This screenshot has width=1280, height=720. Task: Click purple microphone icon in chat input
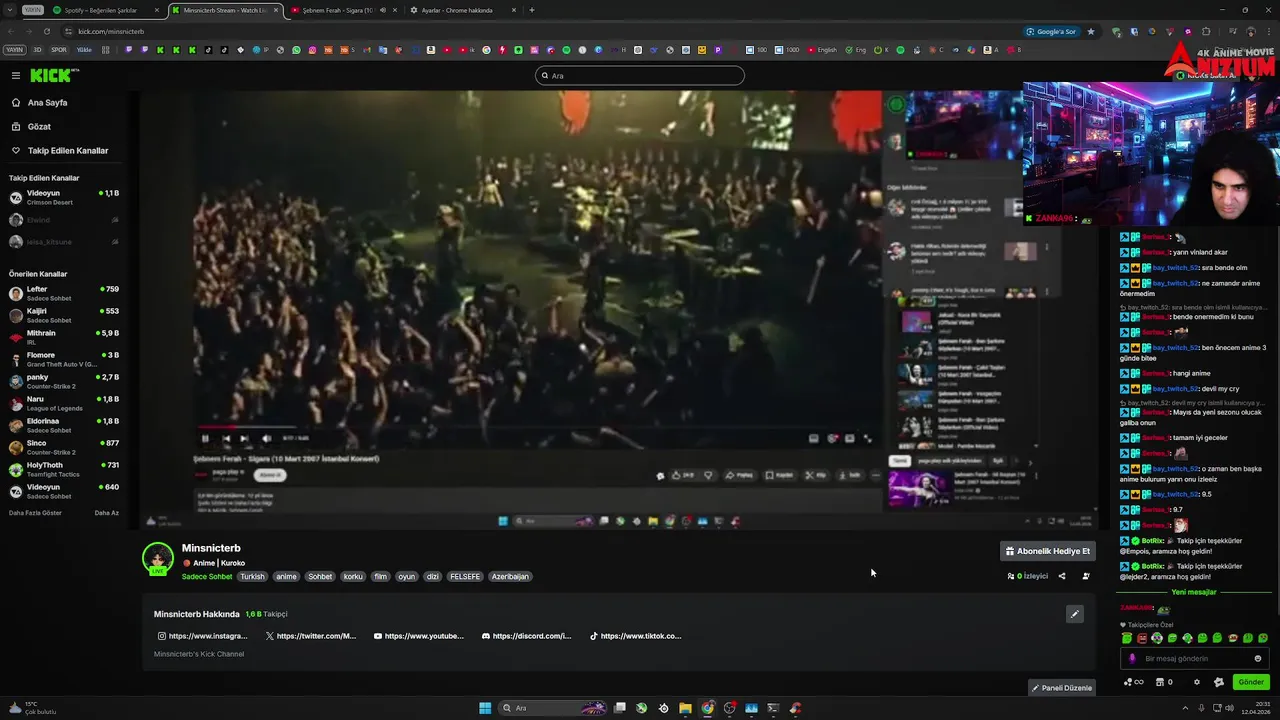1132,659
